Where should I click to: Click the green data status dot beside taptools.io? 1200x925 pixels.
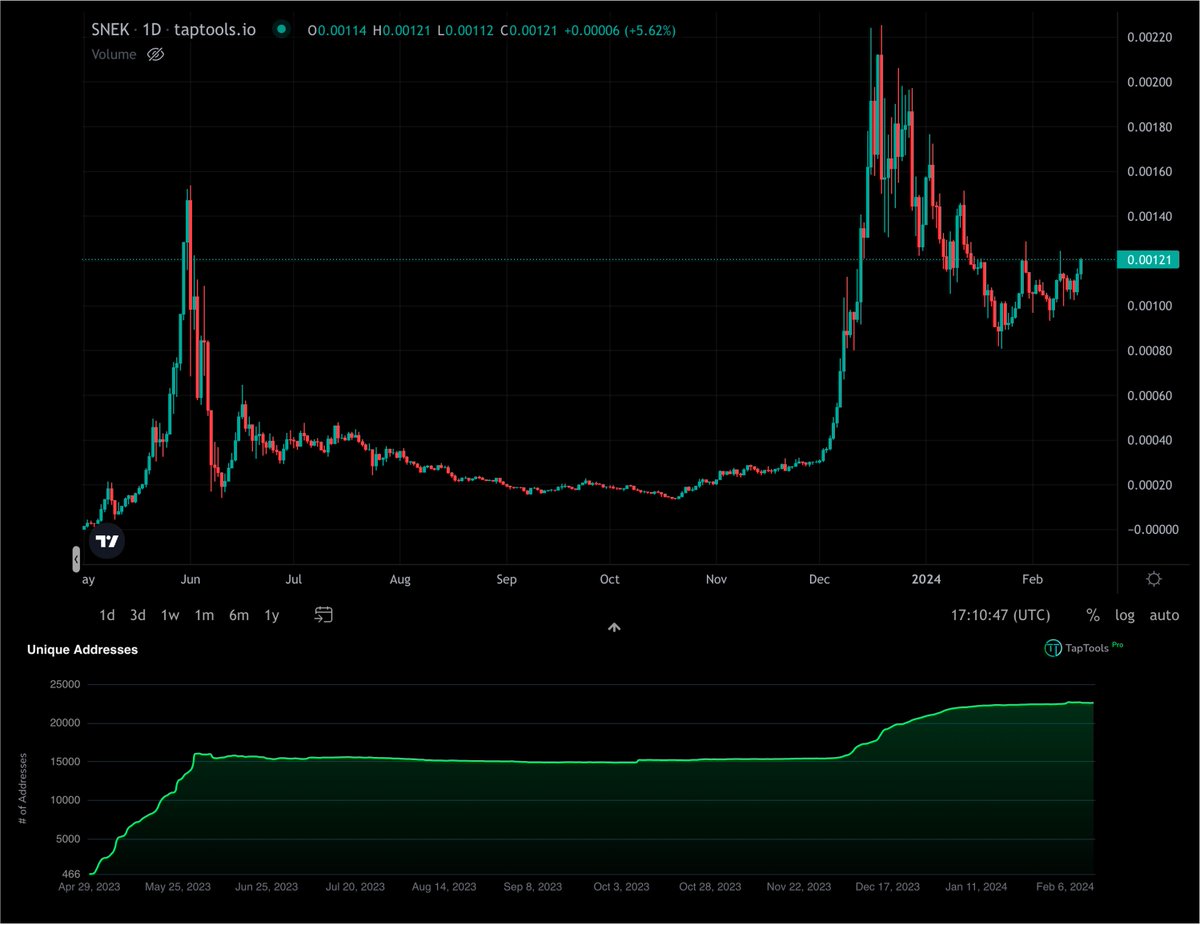pyautogui.click(x=281, y=30)
